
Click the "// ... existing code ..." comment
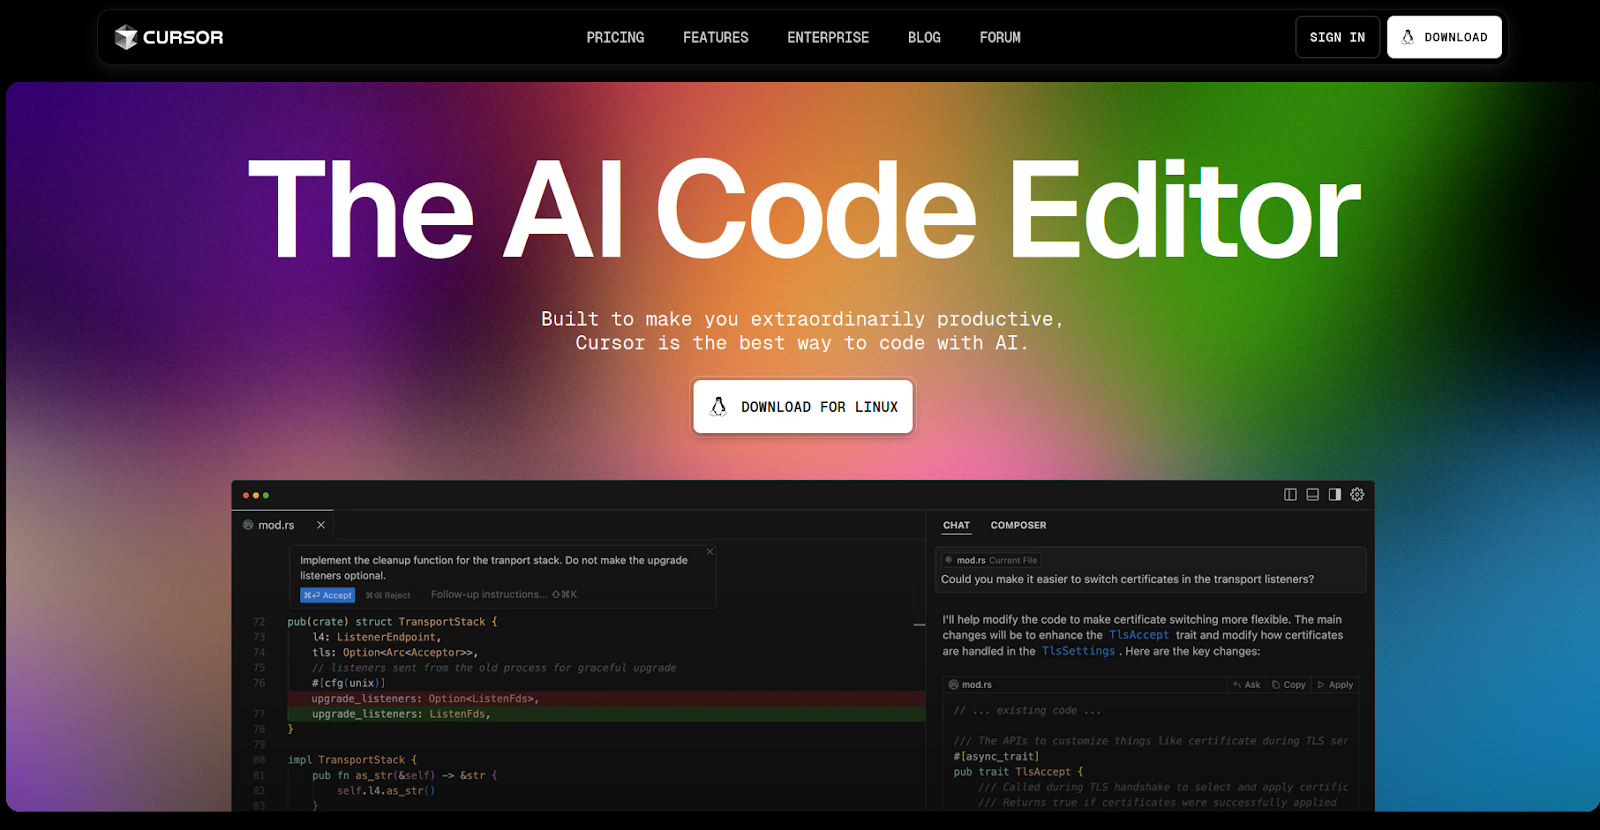[1027, 711]
